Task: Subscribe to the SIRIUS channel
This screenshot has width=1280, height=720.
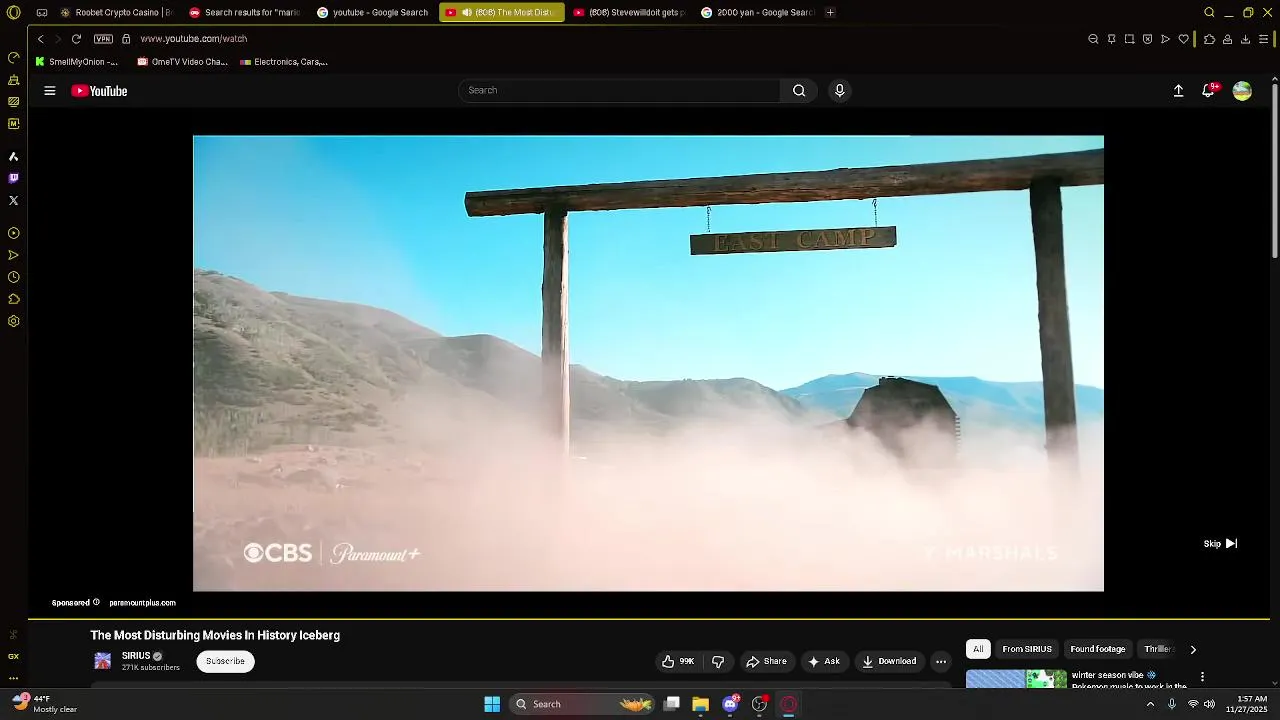Action: (x=225, y=661)
